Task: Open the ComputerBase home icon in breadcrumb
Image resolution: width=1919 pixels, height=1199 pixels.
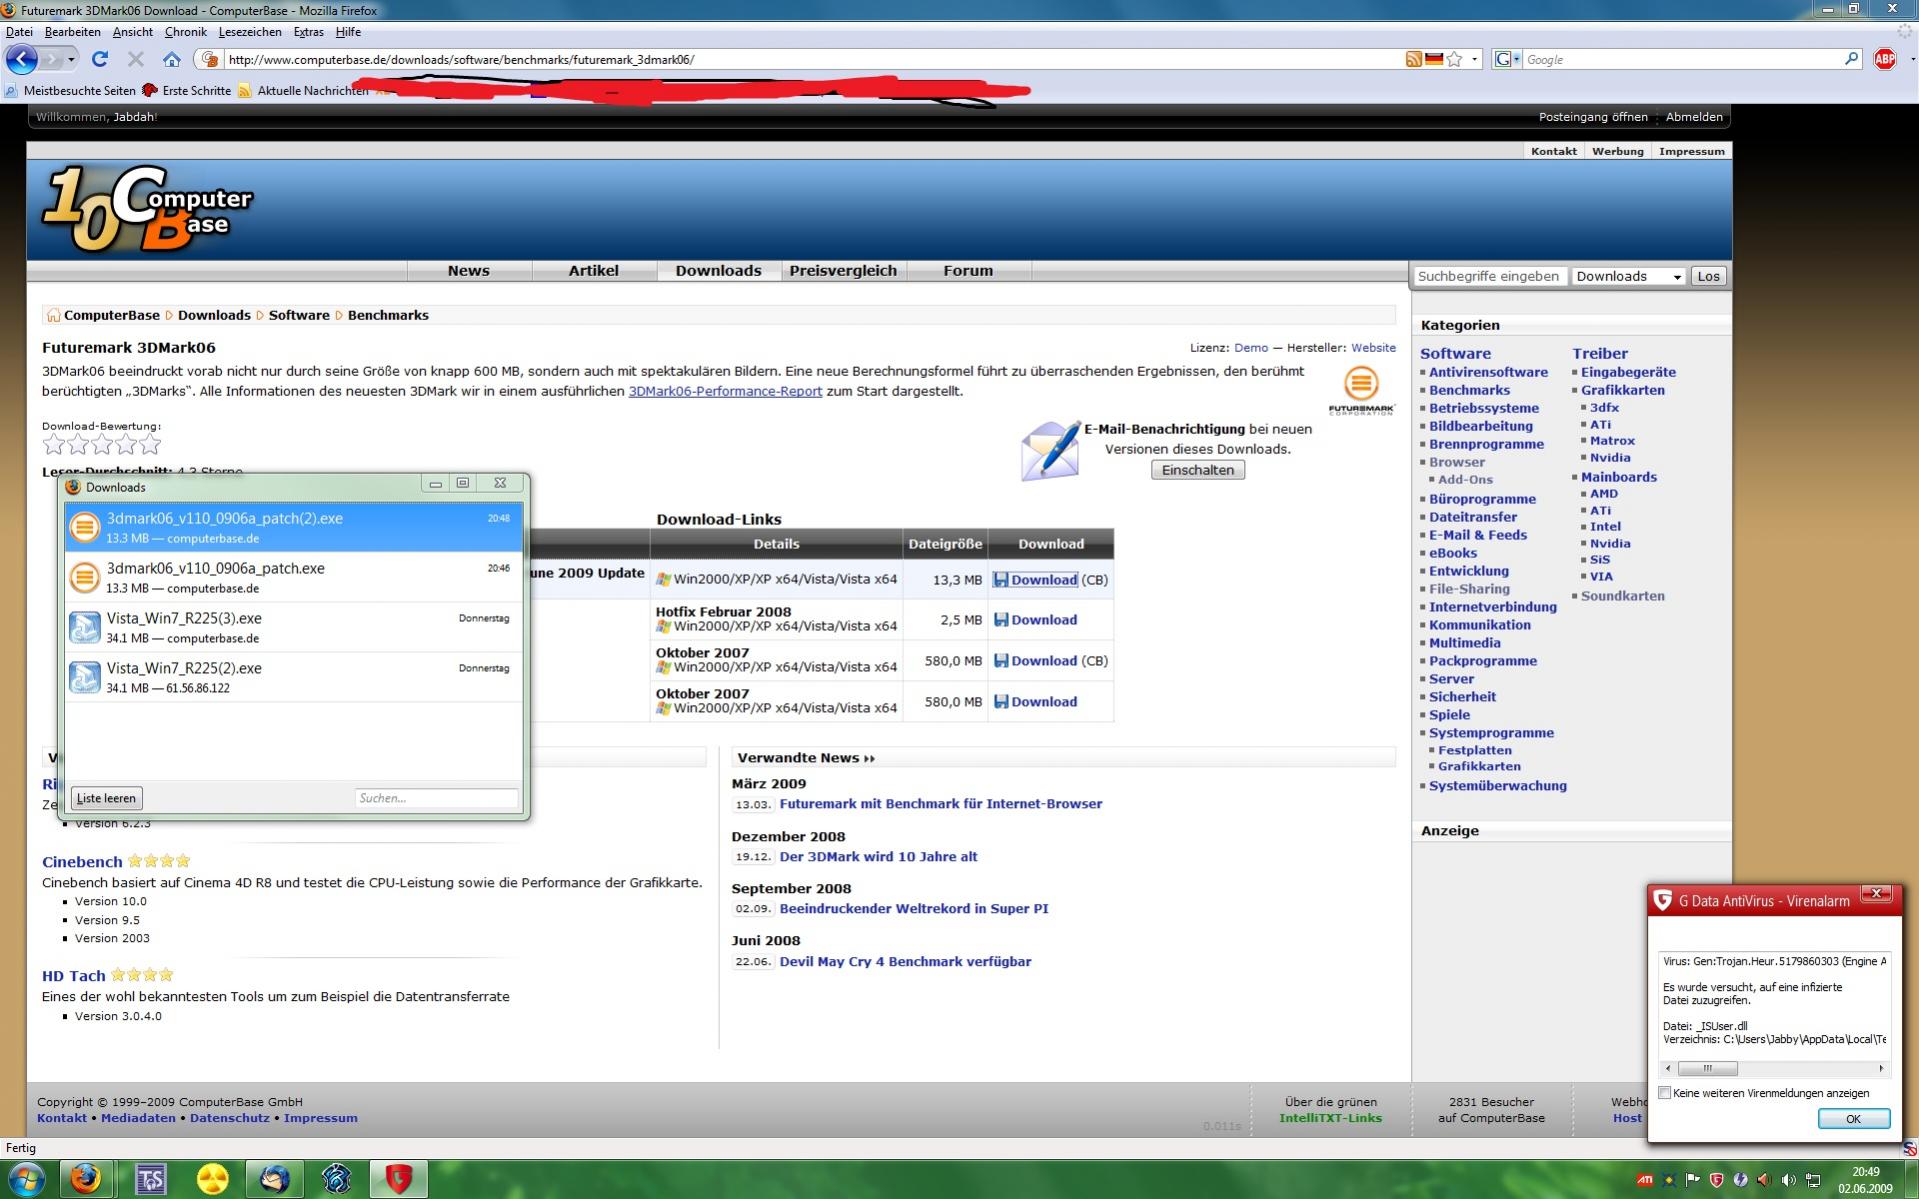Action: click(x=53, y=315)
